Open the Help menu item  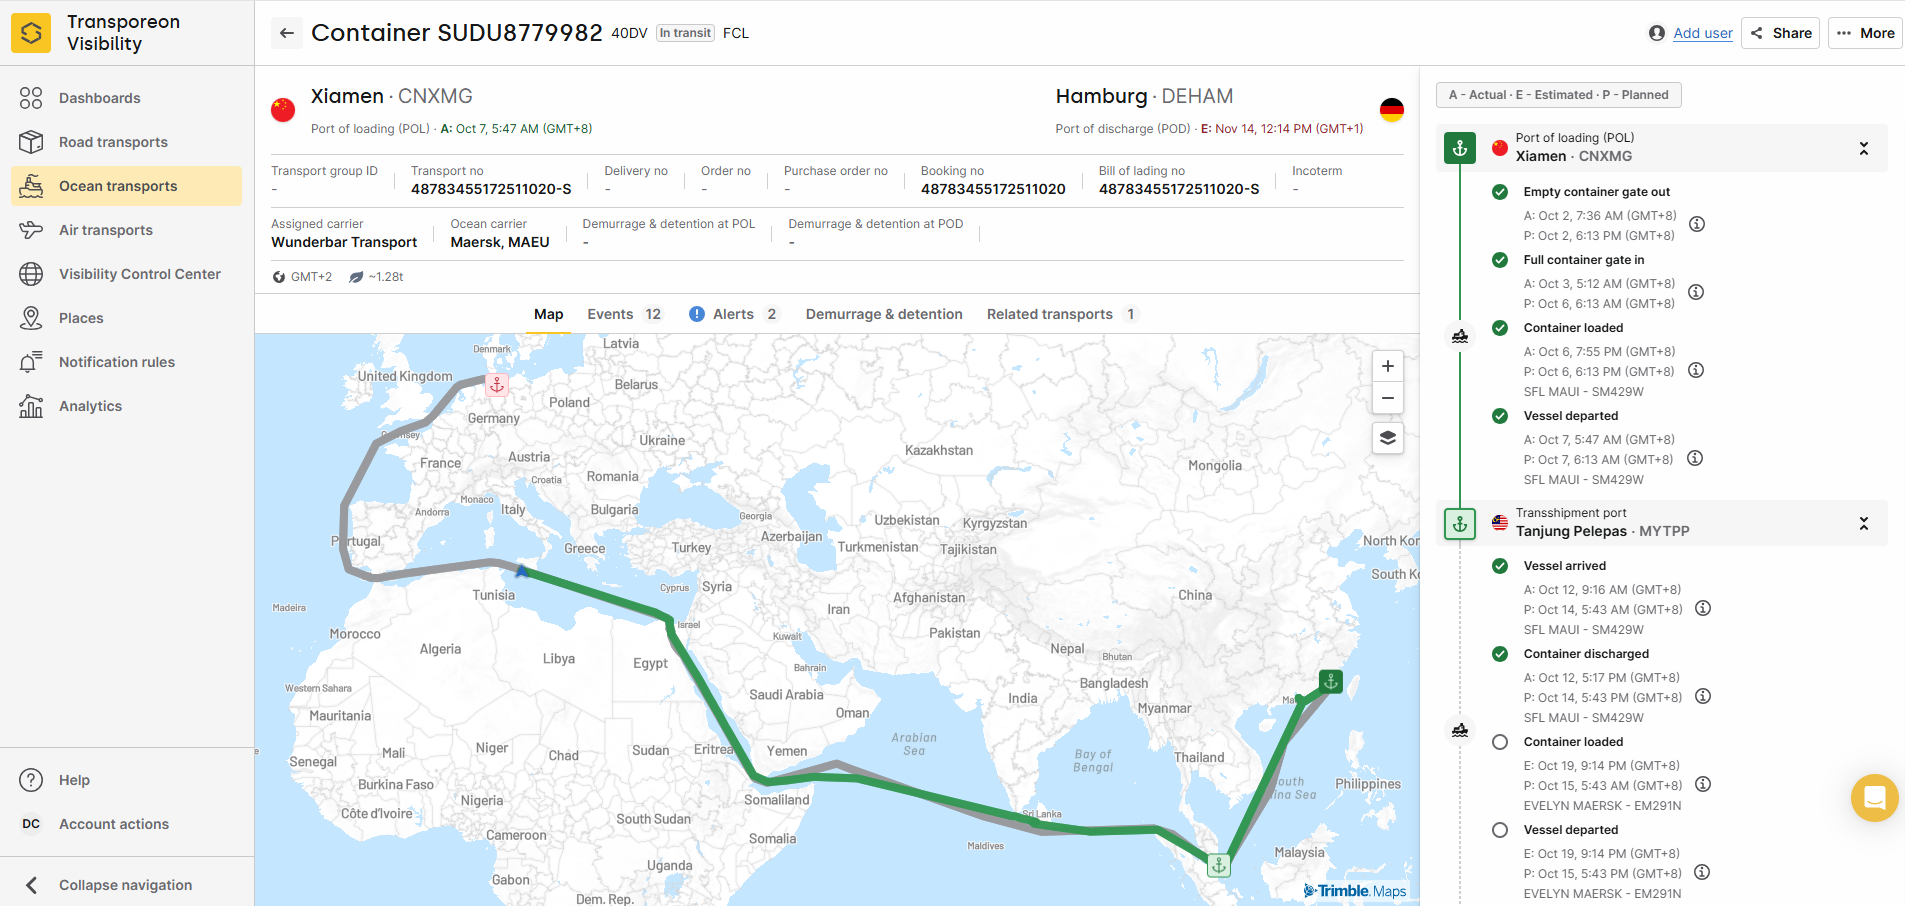(x=127, y=780)
